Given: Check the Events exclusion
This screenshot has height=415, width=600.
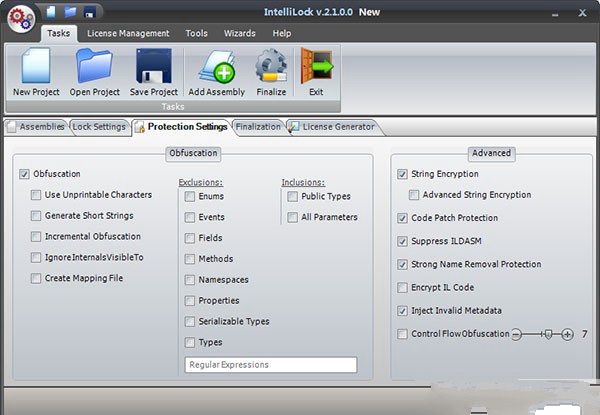Looking at the screenshot, I should [x=190, y=218].
